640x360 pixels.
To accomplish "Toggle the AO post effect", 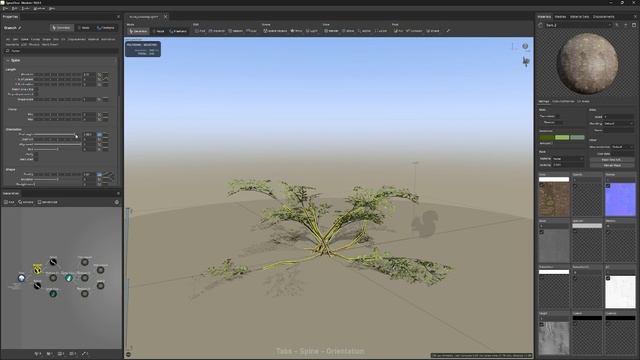I will pyautogui.click(x=398, y=31).
